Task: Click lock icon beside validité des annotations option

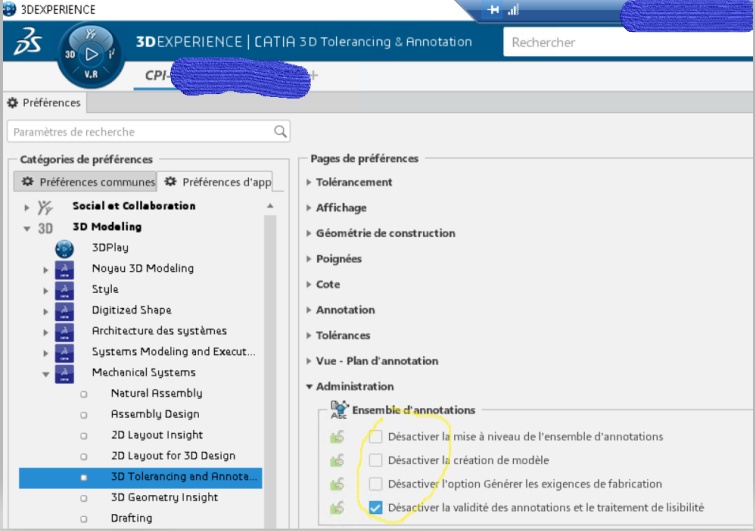Action: pos(337,507)
